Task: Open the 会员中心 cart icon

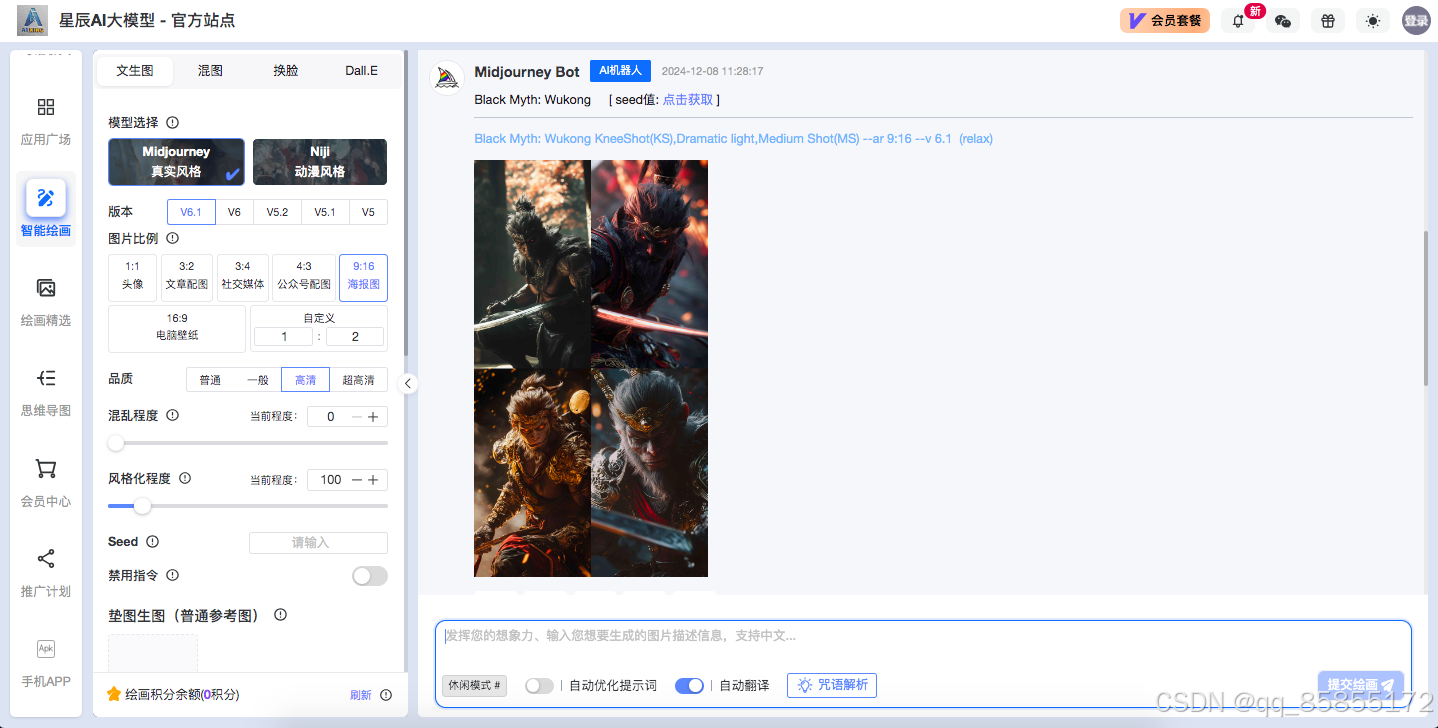Action: pos(46,469)
